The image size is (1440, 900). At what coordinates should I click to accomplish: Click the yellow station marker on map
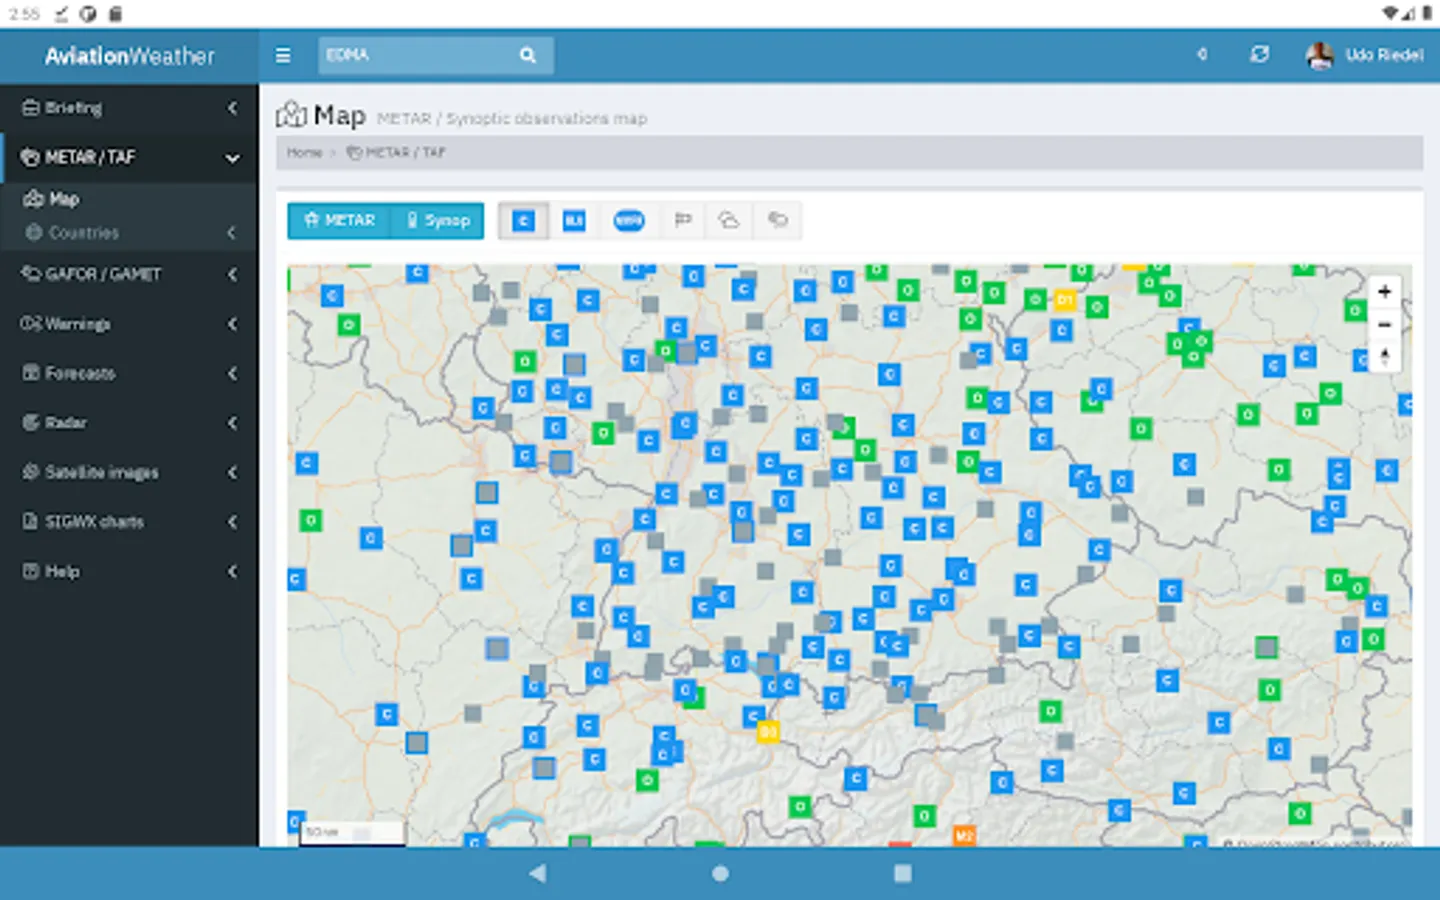pyautogui.click(x=767, y=732)
